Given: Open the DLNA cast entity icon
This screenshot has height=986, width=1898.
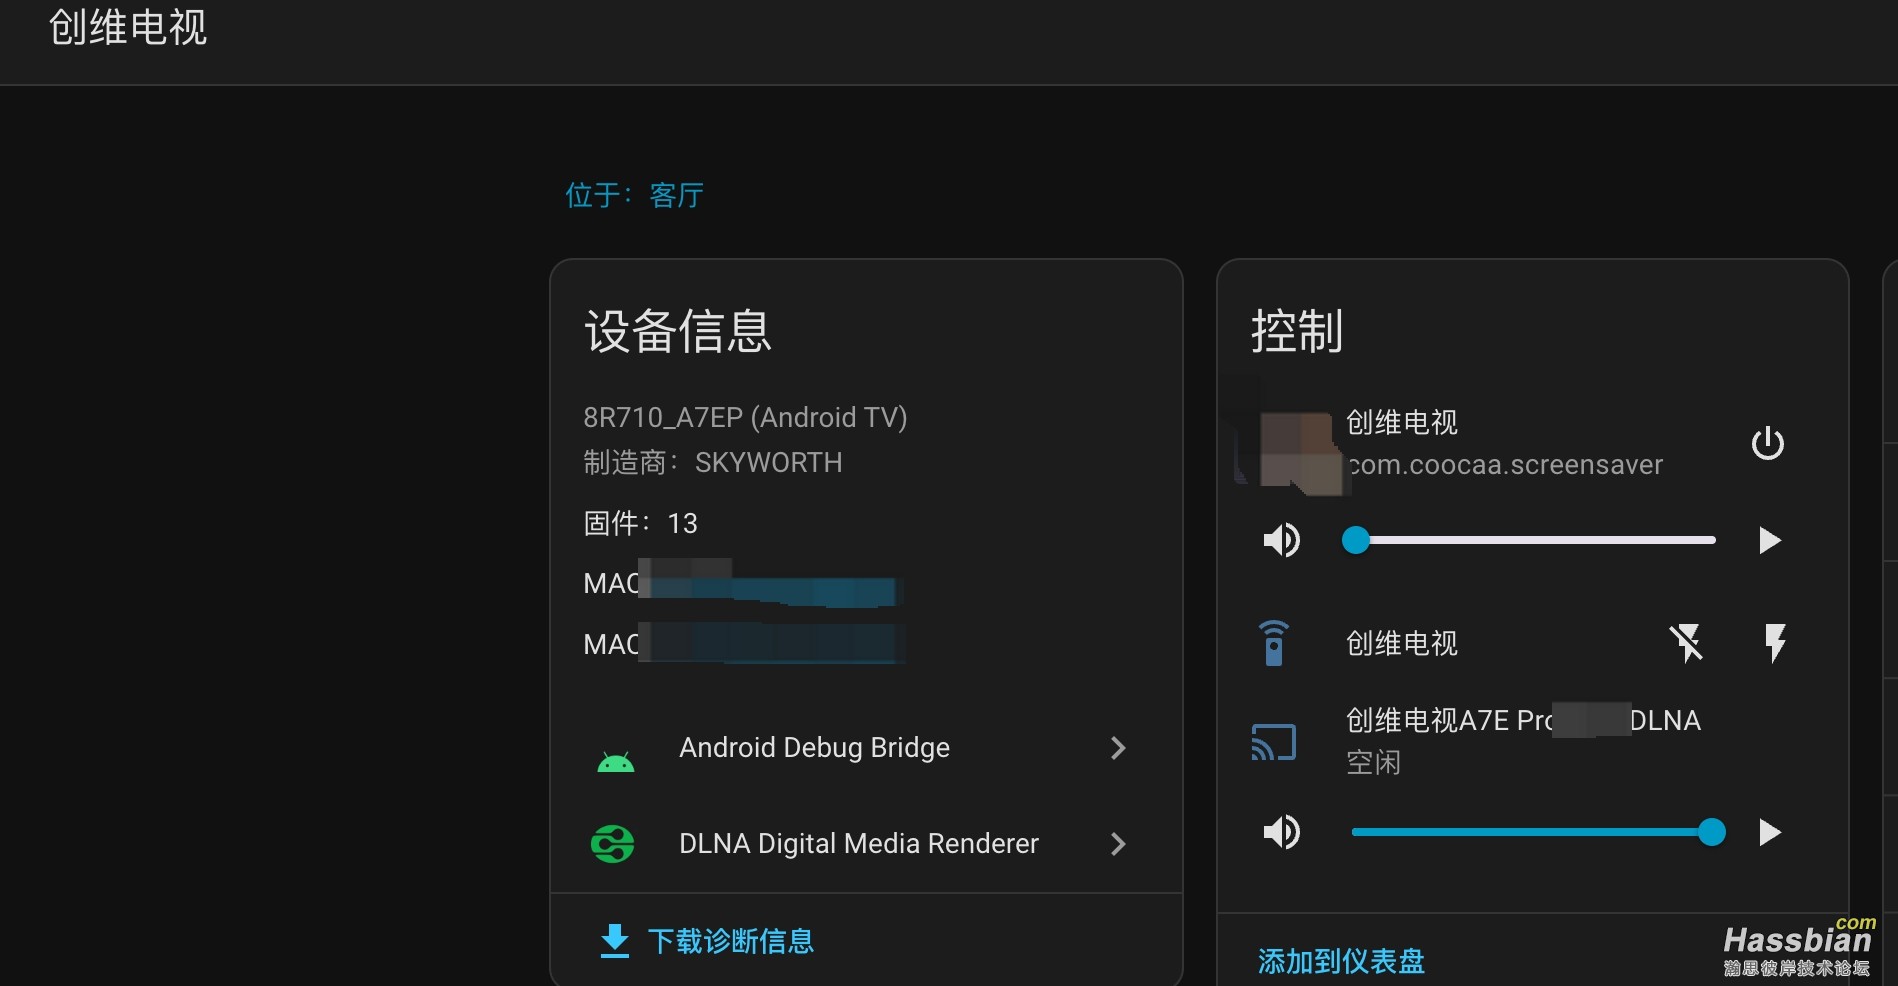Looking at the screenshot, I should [x=1273, y=742].
